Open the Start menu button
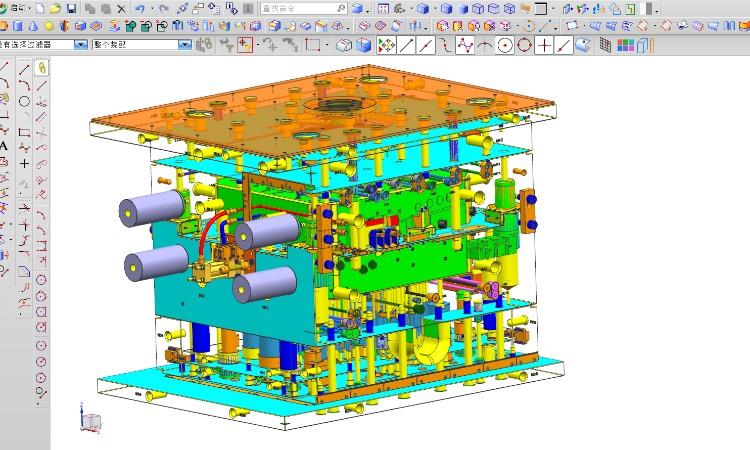This screenshot has height=450, width=750. click(16, 8)
